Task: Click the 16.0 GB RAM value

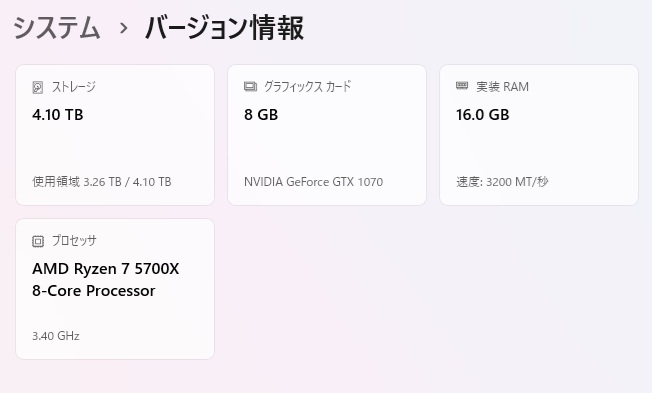Action: (483, 115)
